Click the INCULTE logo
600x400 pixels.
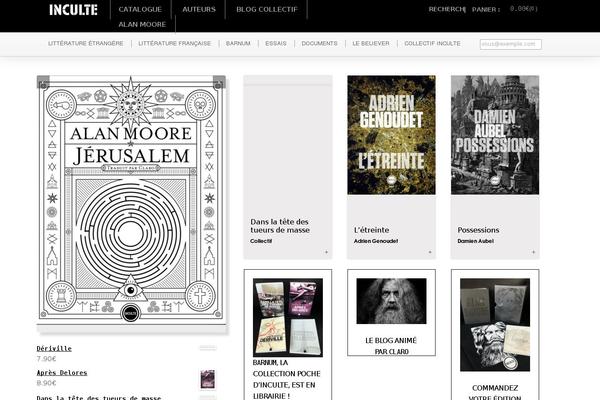coord(73,10)
